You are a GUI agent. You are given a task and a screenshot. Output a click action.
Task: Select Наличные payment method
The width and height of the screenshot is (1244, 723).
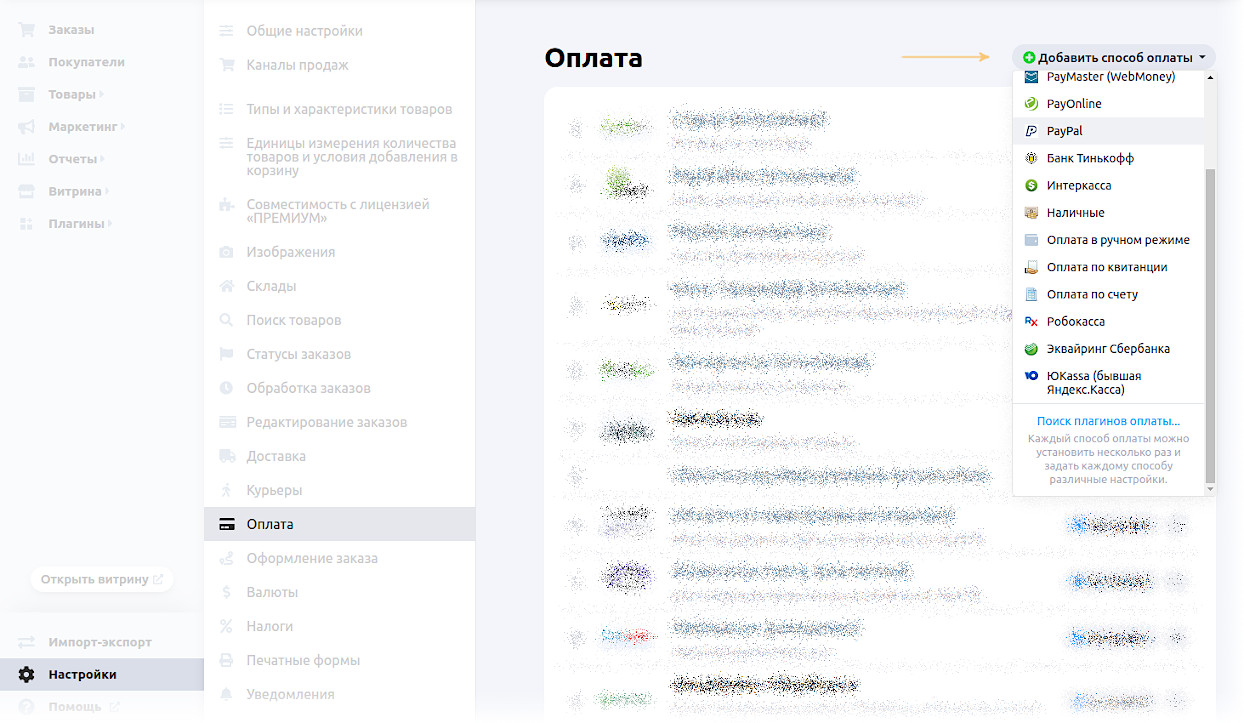(1075, 213)
